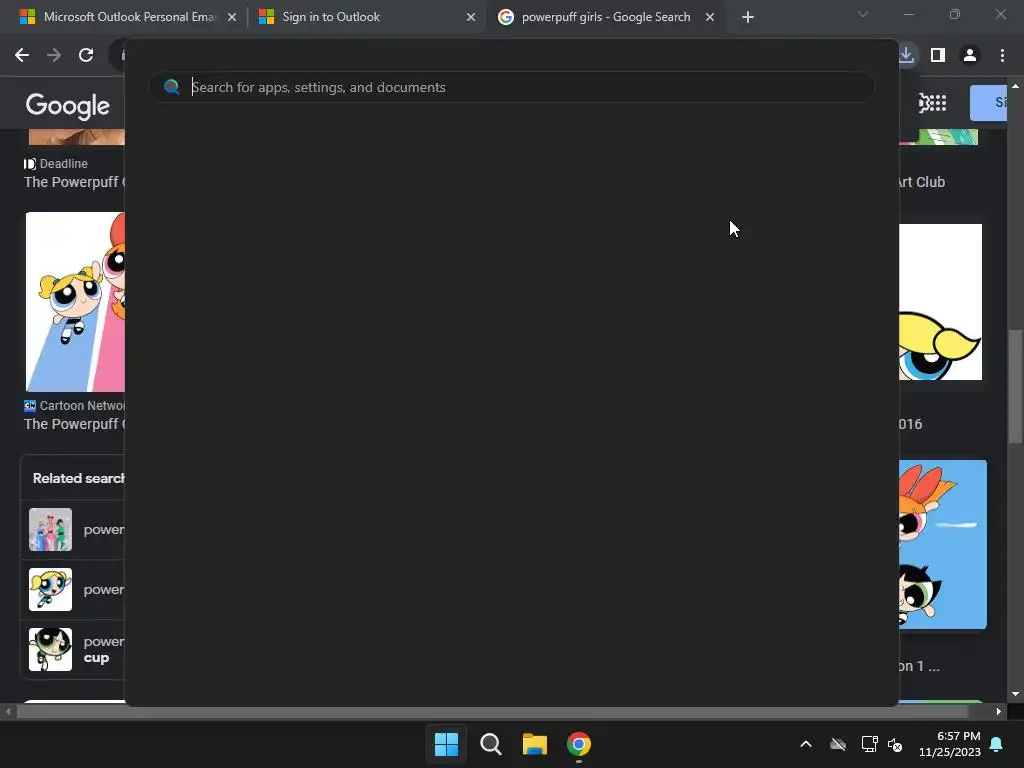Viewport: 1024px width, 768px height.
Task: Go back in Chrome history
Action: click(22, 56)
